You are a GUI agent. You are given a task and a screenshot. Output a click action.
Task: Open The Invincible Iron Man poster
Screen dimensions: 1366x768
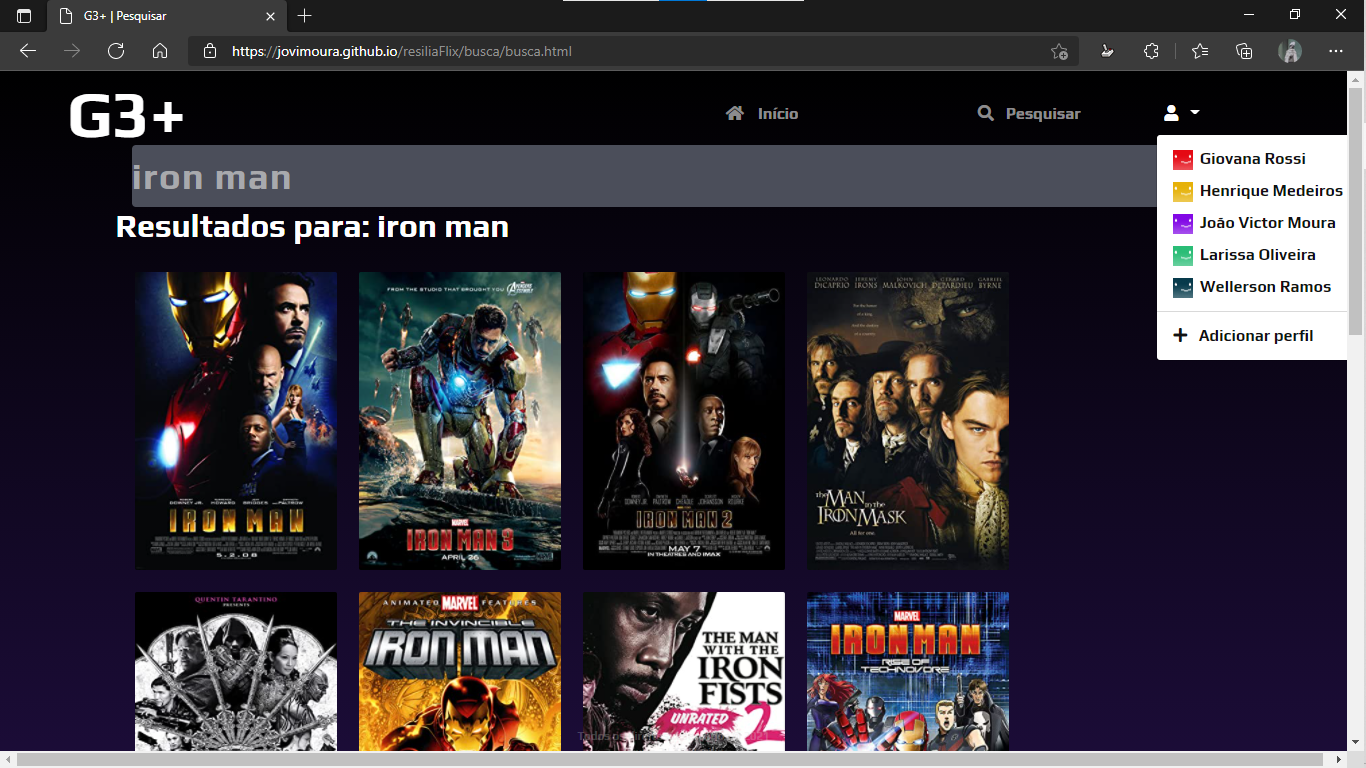coord(460,671)
